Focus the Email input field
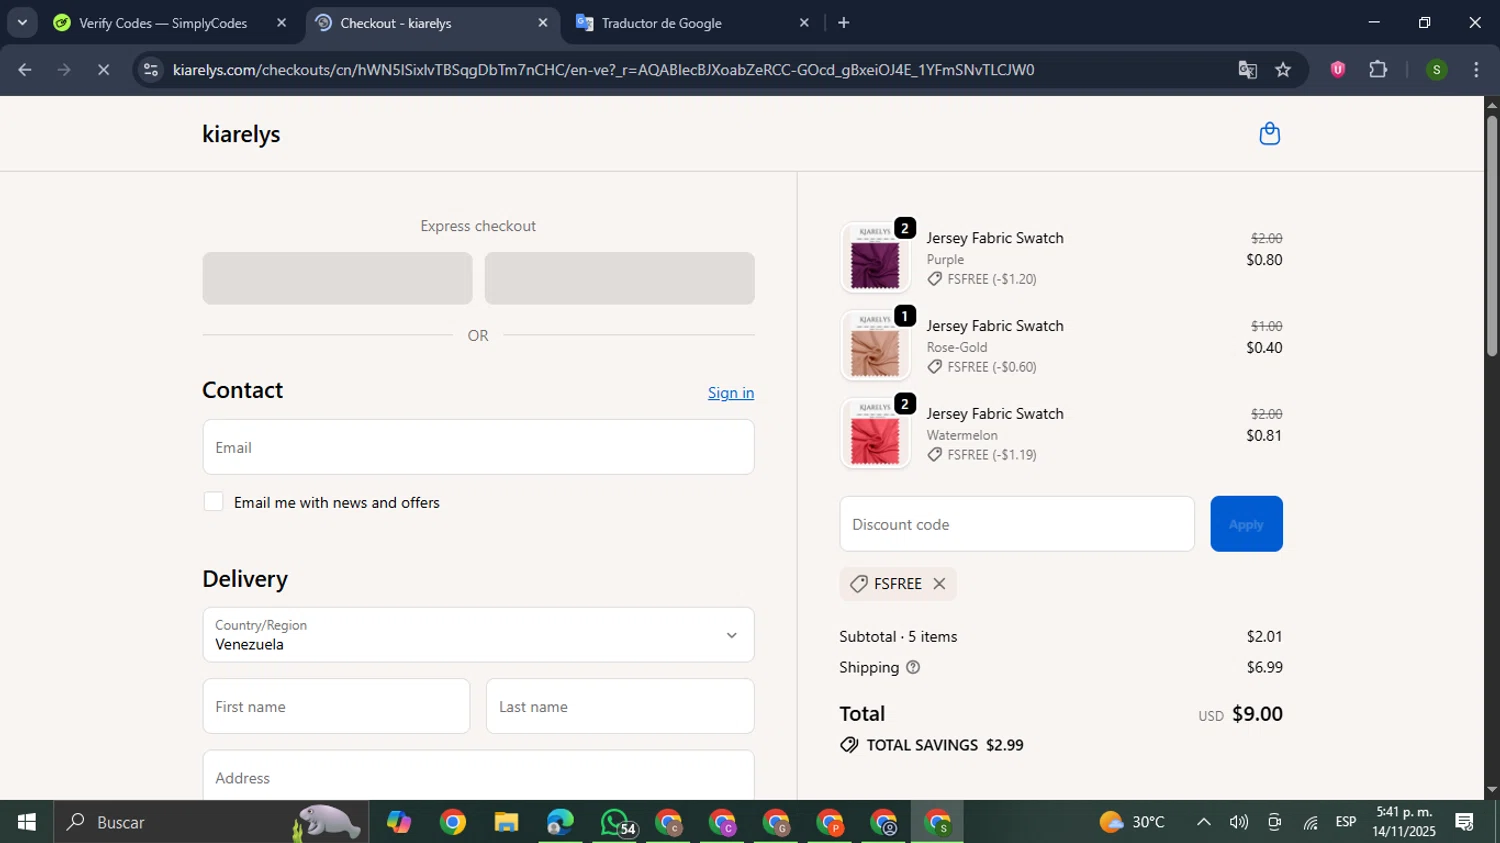Viewport: 1500px width, 843px height. (x=478, y=447)
